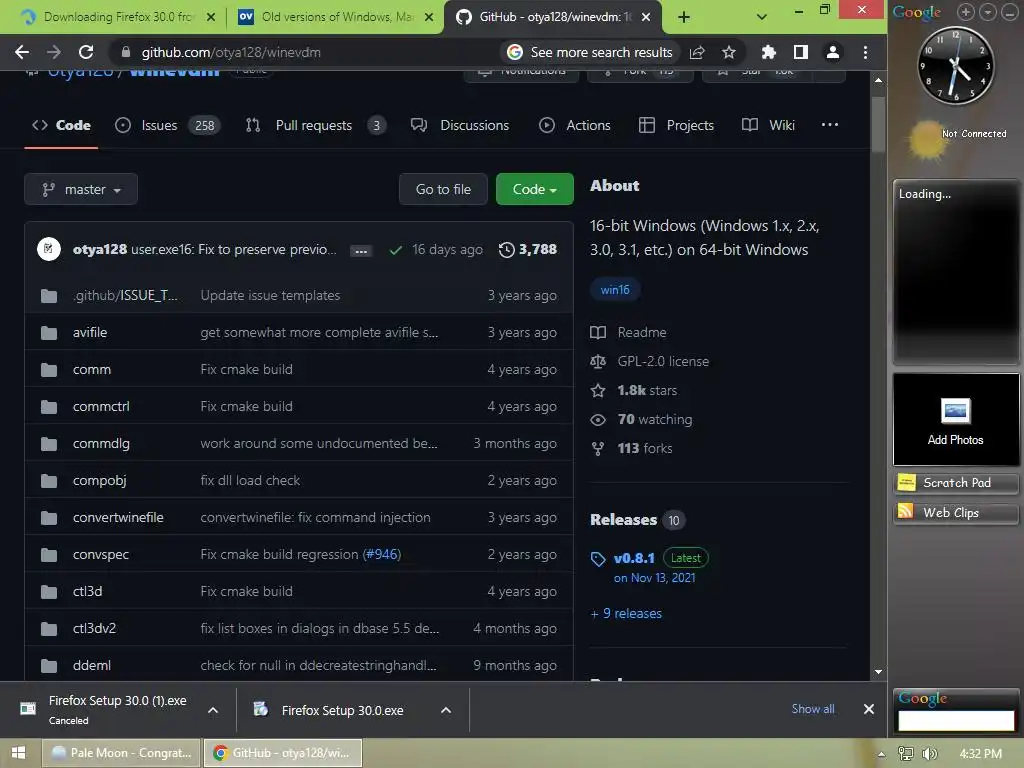Open Chrome side panel icon
The image size is (1024, 768).
[x=801, y=52]
